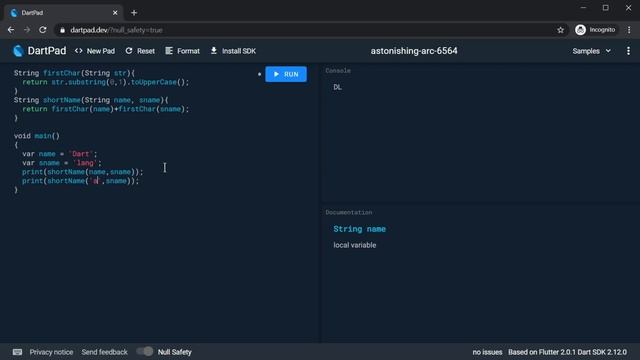Reload the DartPad page

click(x=43, y=30)
